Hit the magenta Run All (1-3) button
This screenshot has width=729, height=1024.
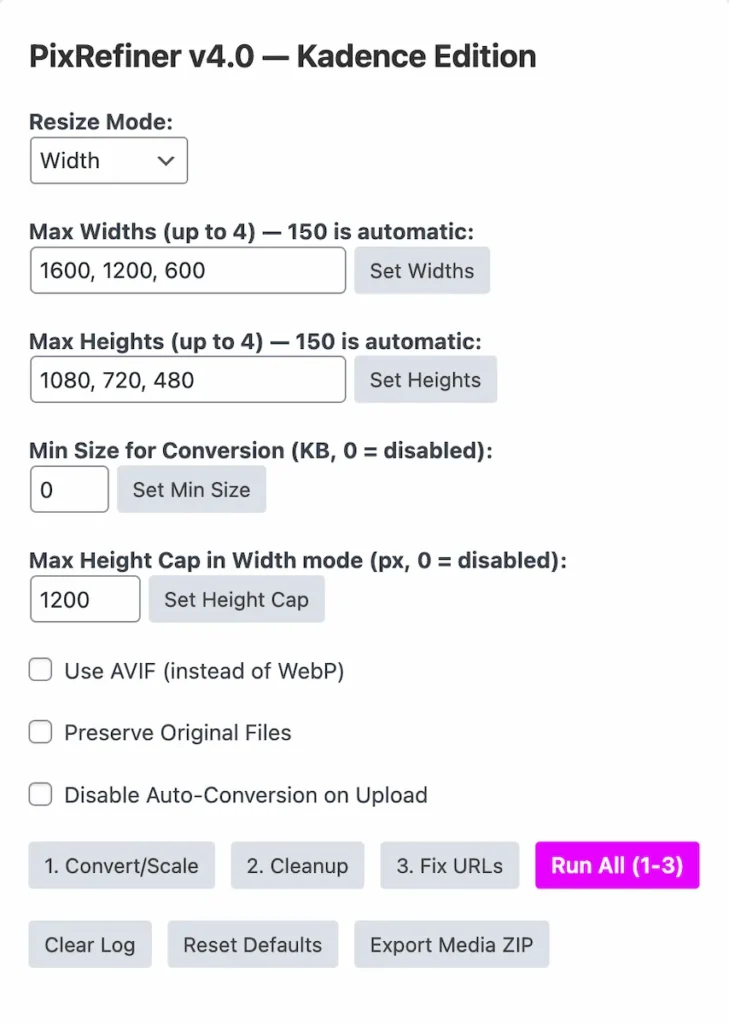[617, 866]
